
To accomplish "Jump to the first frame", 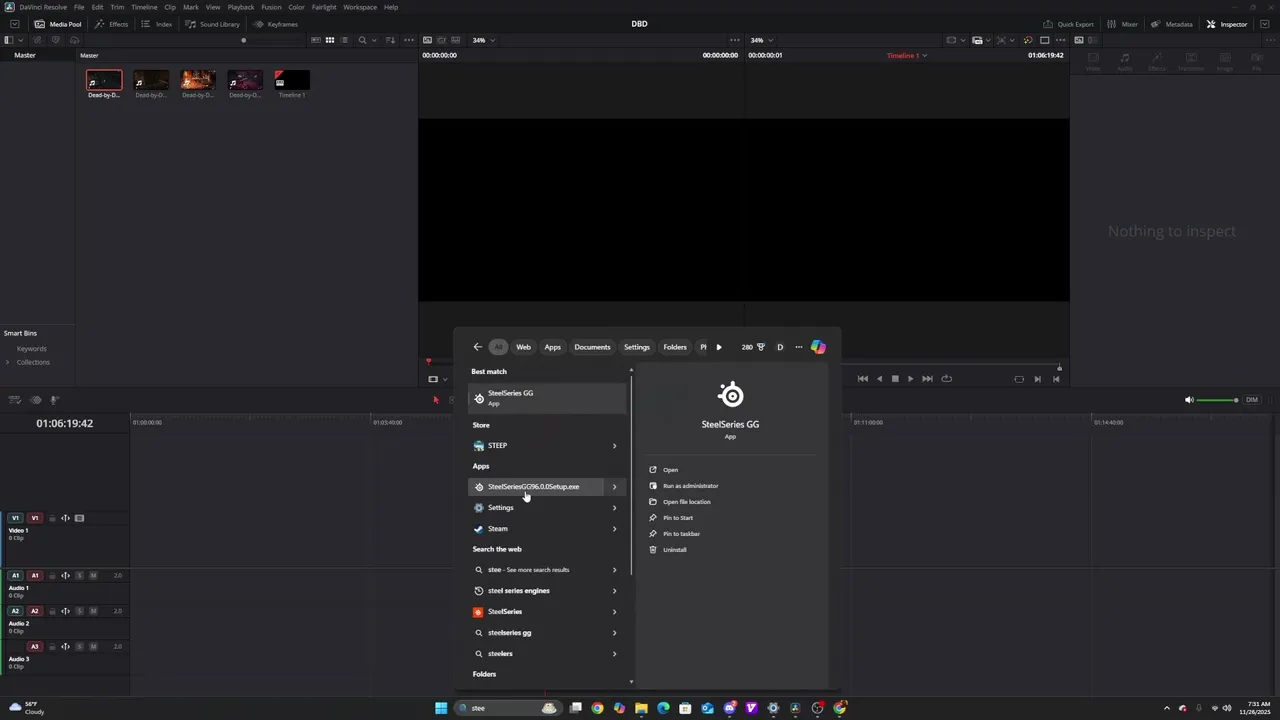I will click(863, 379).
